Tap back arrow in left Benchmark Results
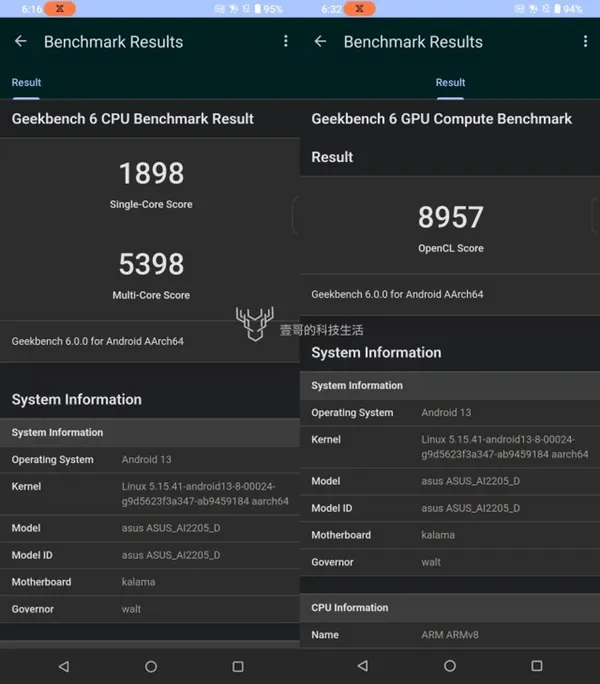 (x=21, y=41)
